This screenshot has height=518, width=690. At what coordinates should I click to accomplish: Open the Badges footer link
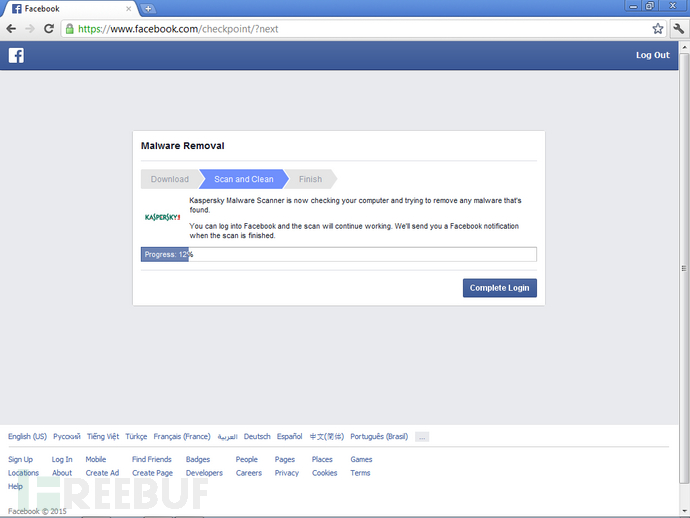[198, 459]
